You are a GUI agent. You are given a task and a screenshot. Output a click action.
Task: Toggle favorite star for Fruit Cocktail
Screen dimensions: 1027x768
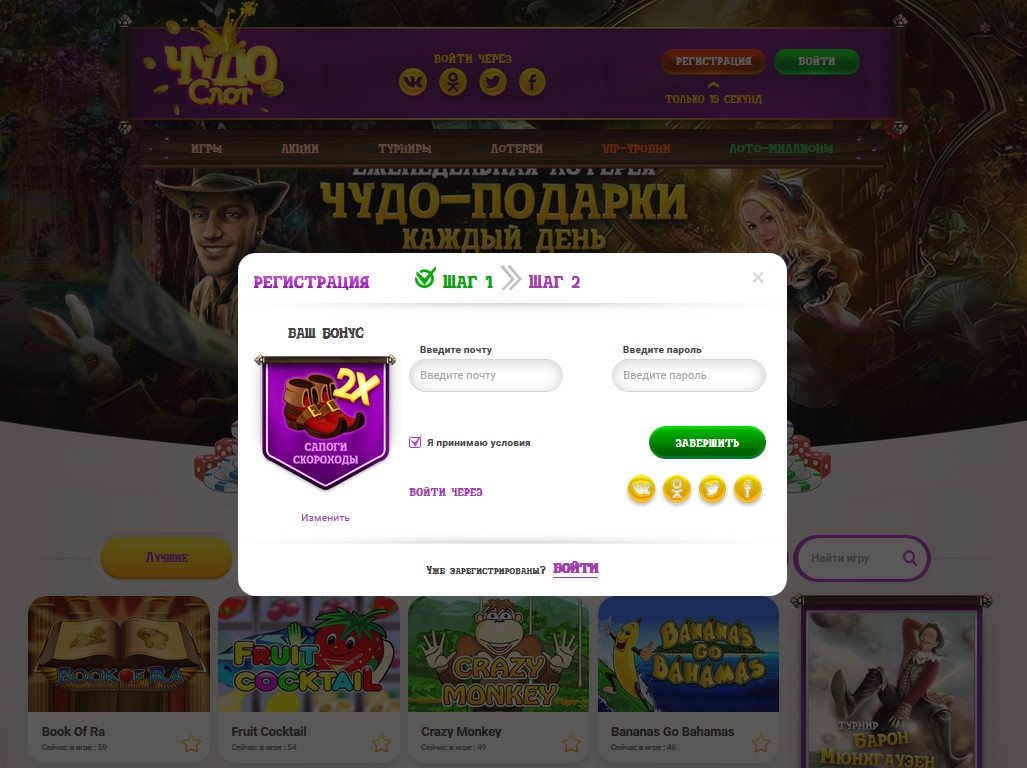pyautogui.click(x=381, y=743)
